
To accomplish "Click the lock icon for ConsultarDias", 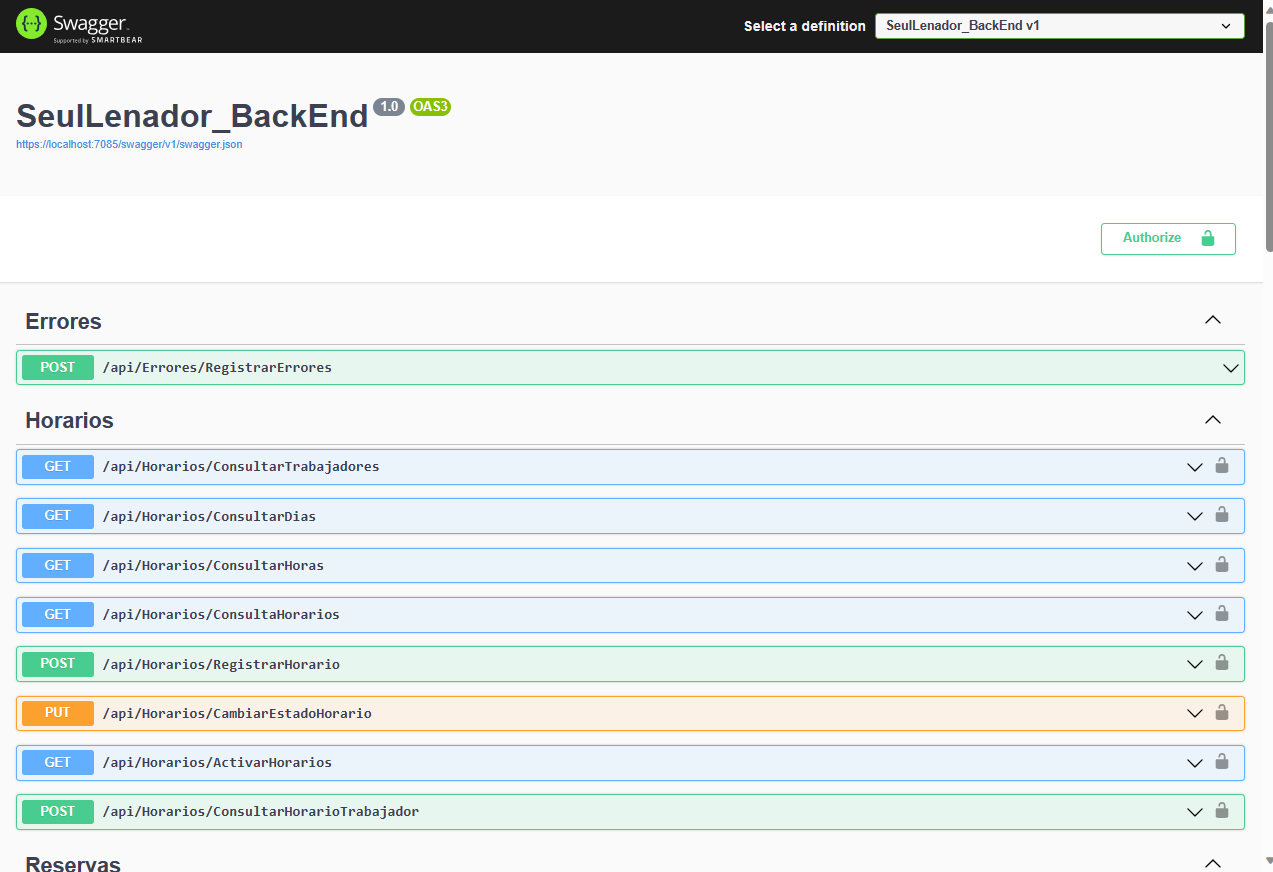I will pyautogui.click(x=1221, y=514).
